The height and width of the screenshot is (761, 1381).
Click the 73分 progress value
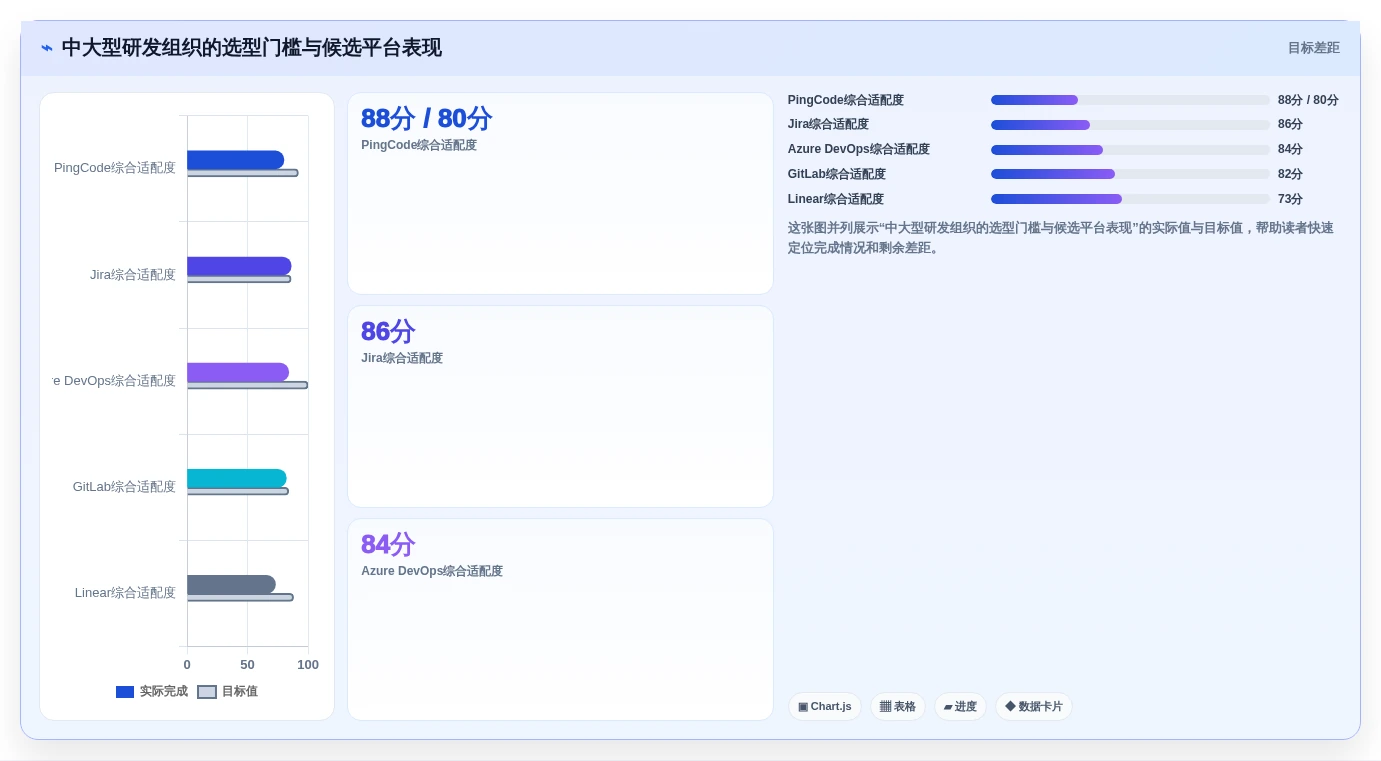coord(1290,199)
